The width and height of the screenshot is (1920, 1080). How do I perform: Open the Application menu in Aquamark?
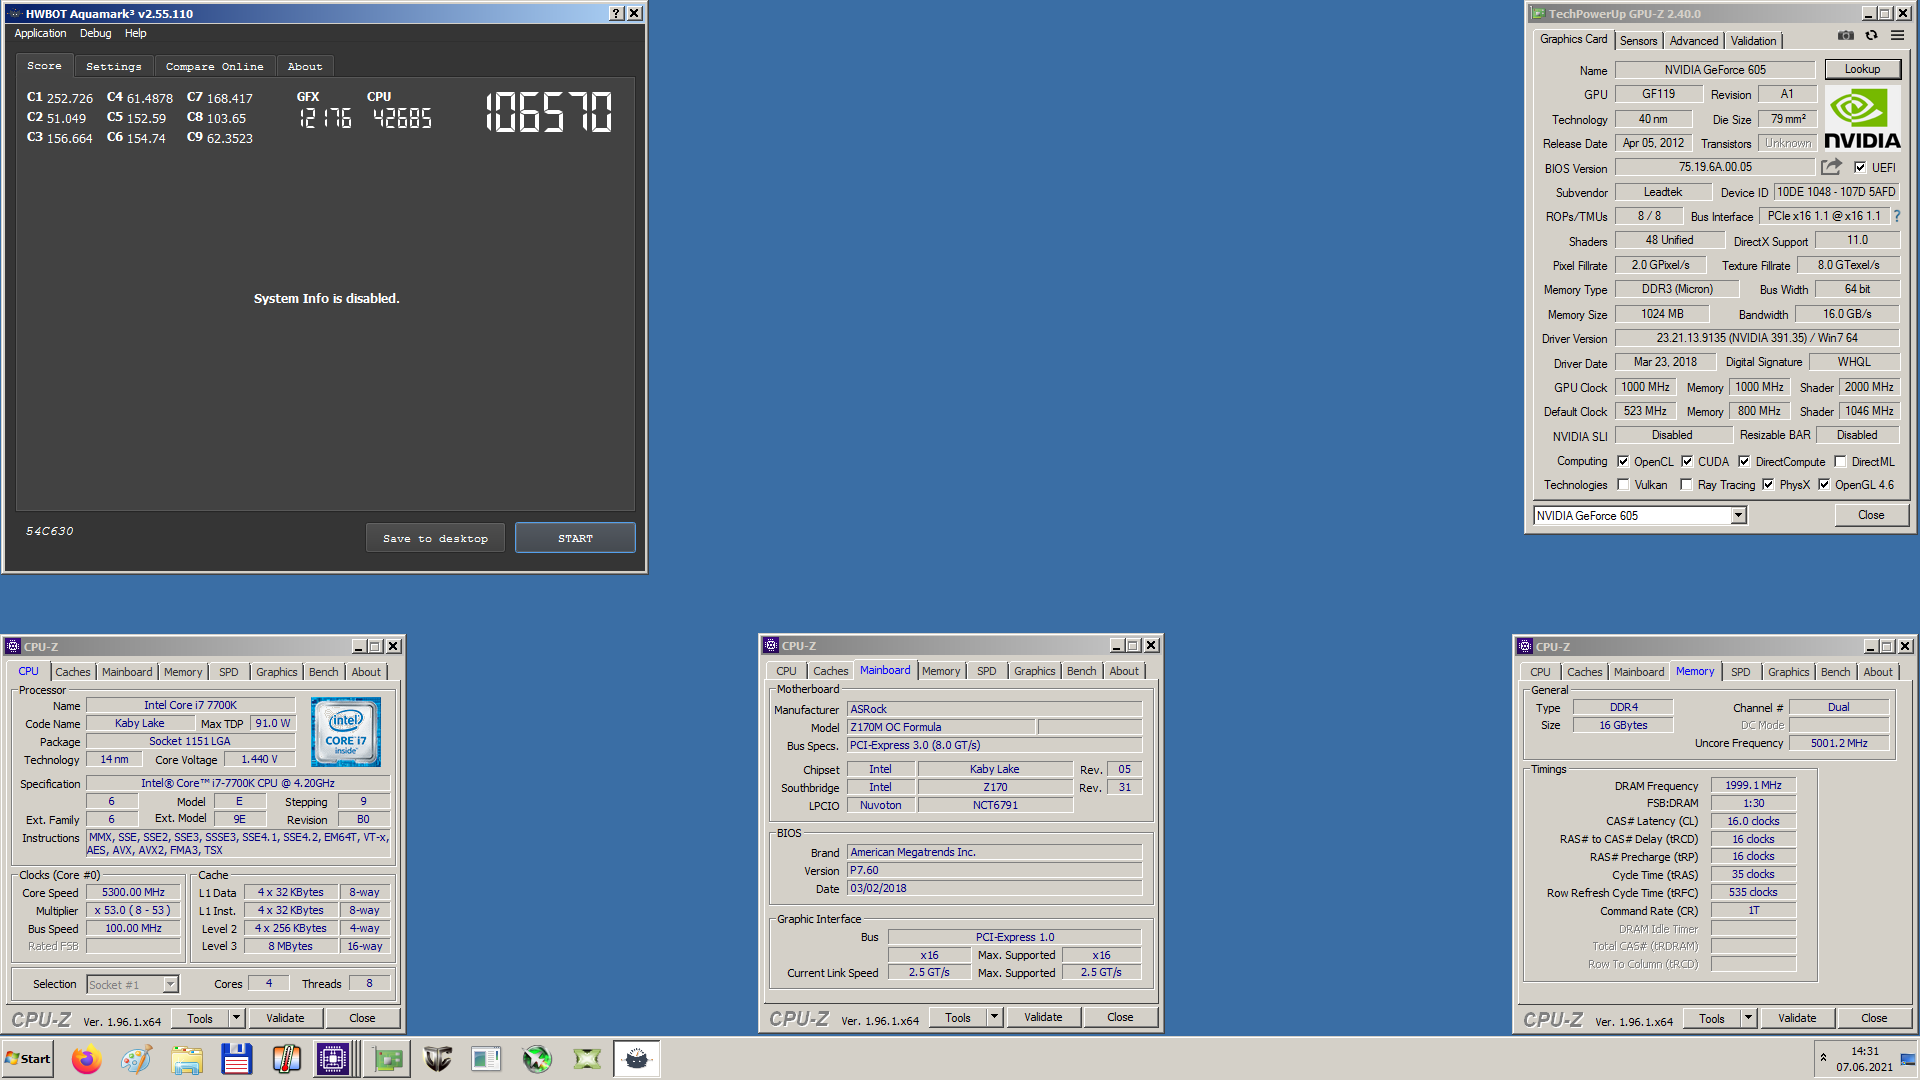click(40, 33)
